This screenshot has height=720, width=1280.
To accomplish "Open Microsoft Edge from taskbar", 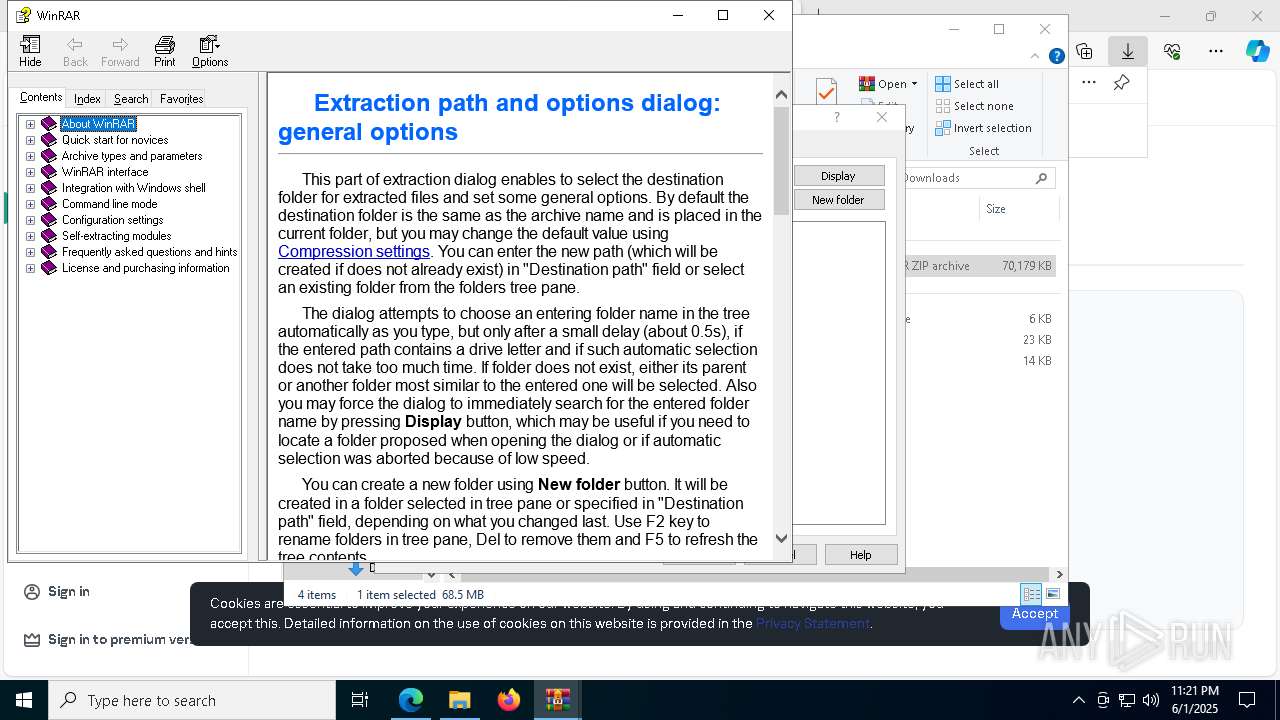I will coord(411,700).
